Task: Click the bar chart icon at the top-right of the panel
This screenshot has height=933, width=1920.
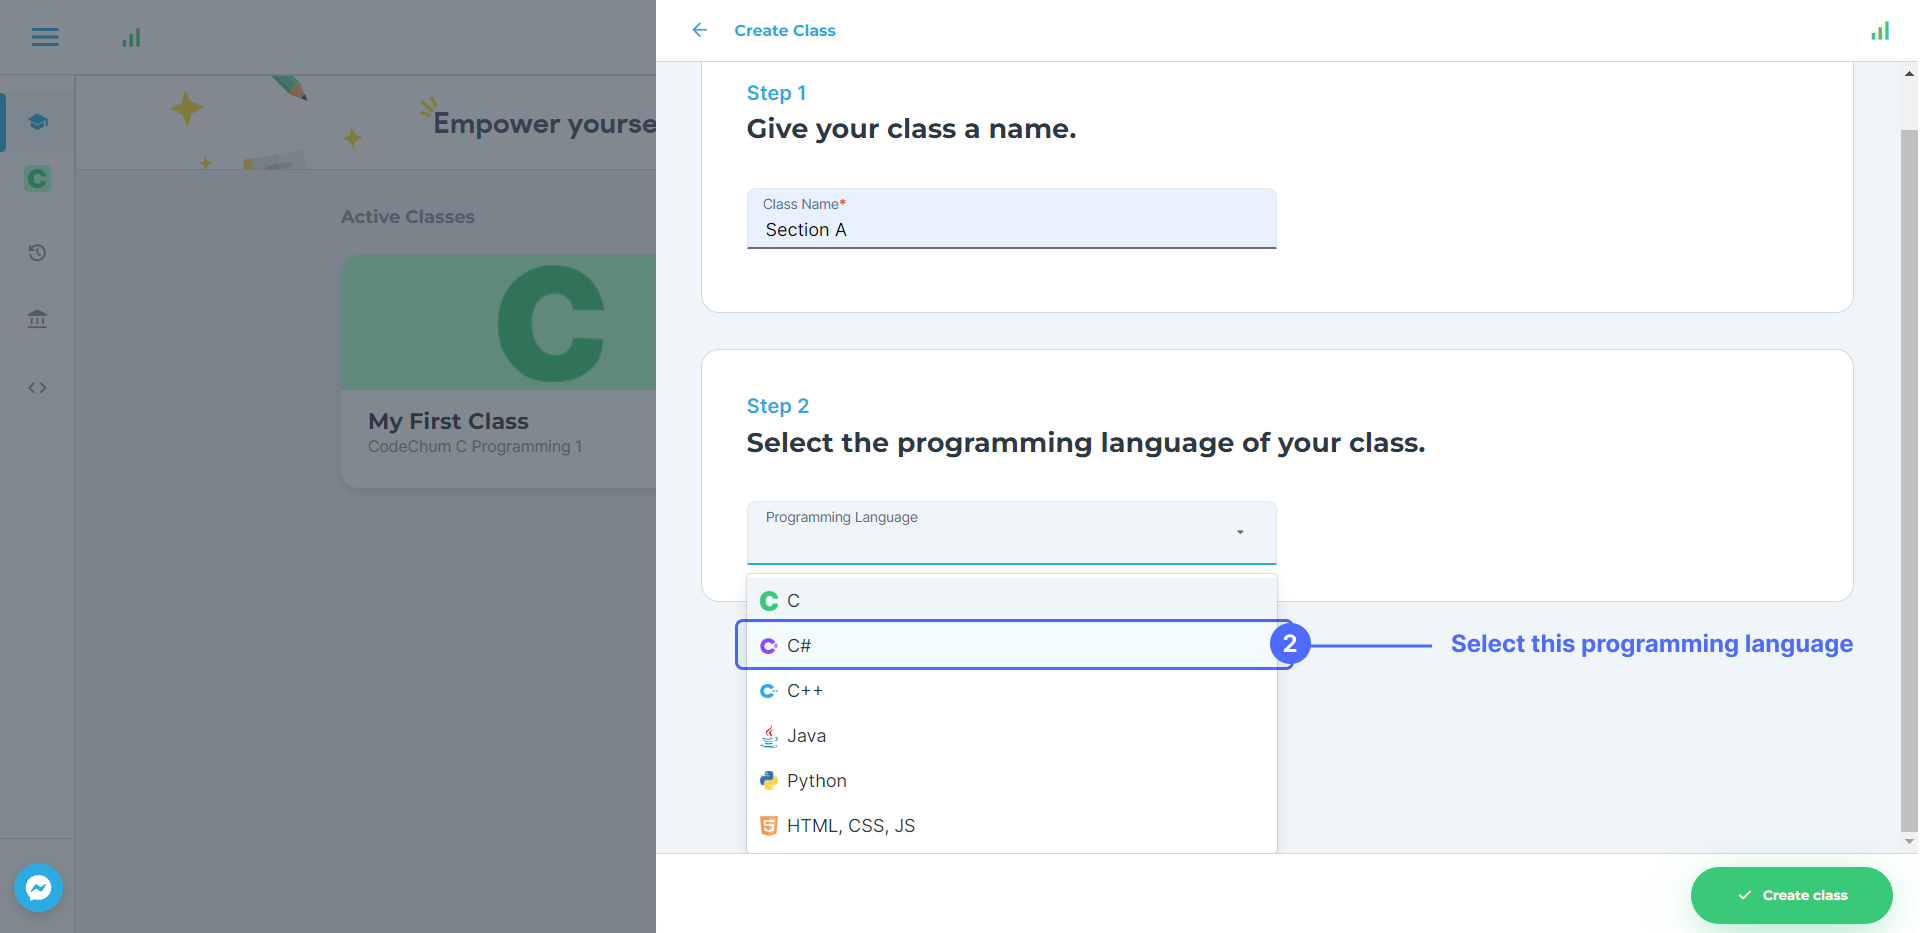Action: [1880, 31]
